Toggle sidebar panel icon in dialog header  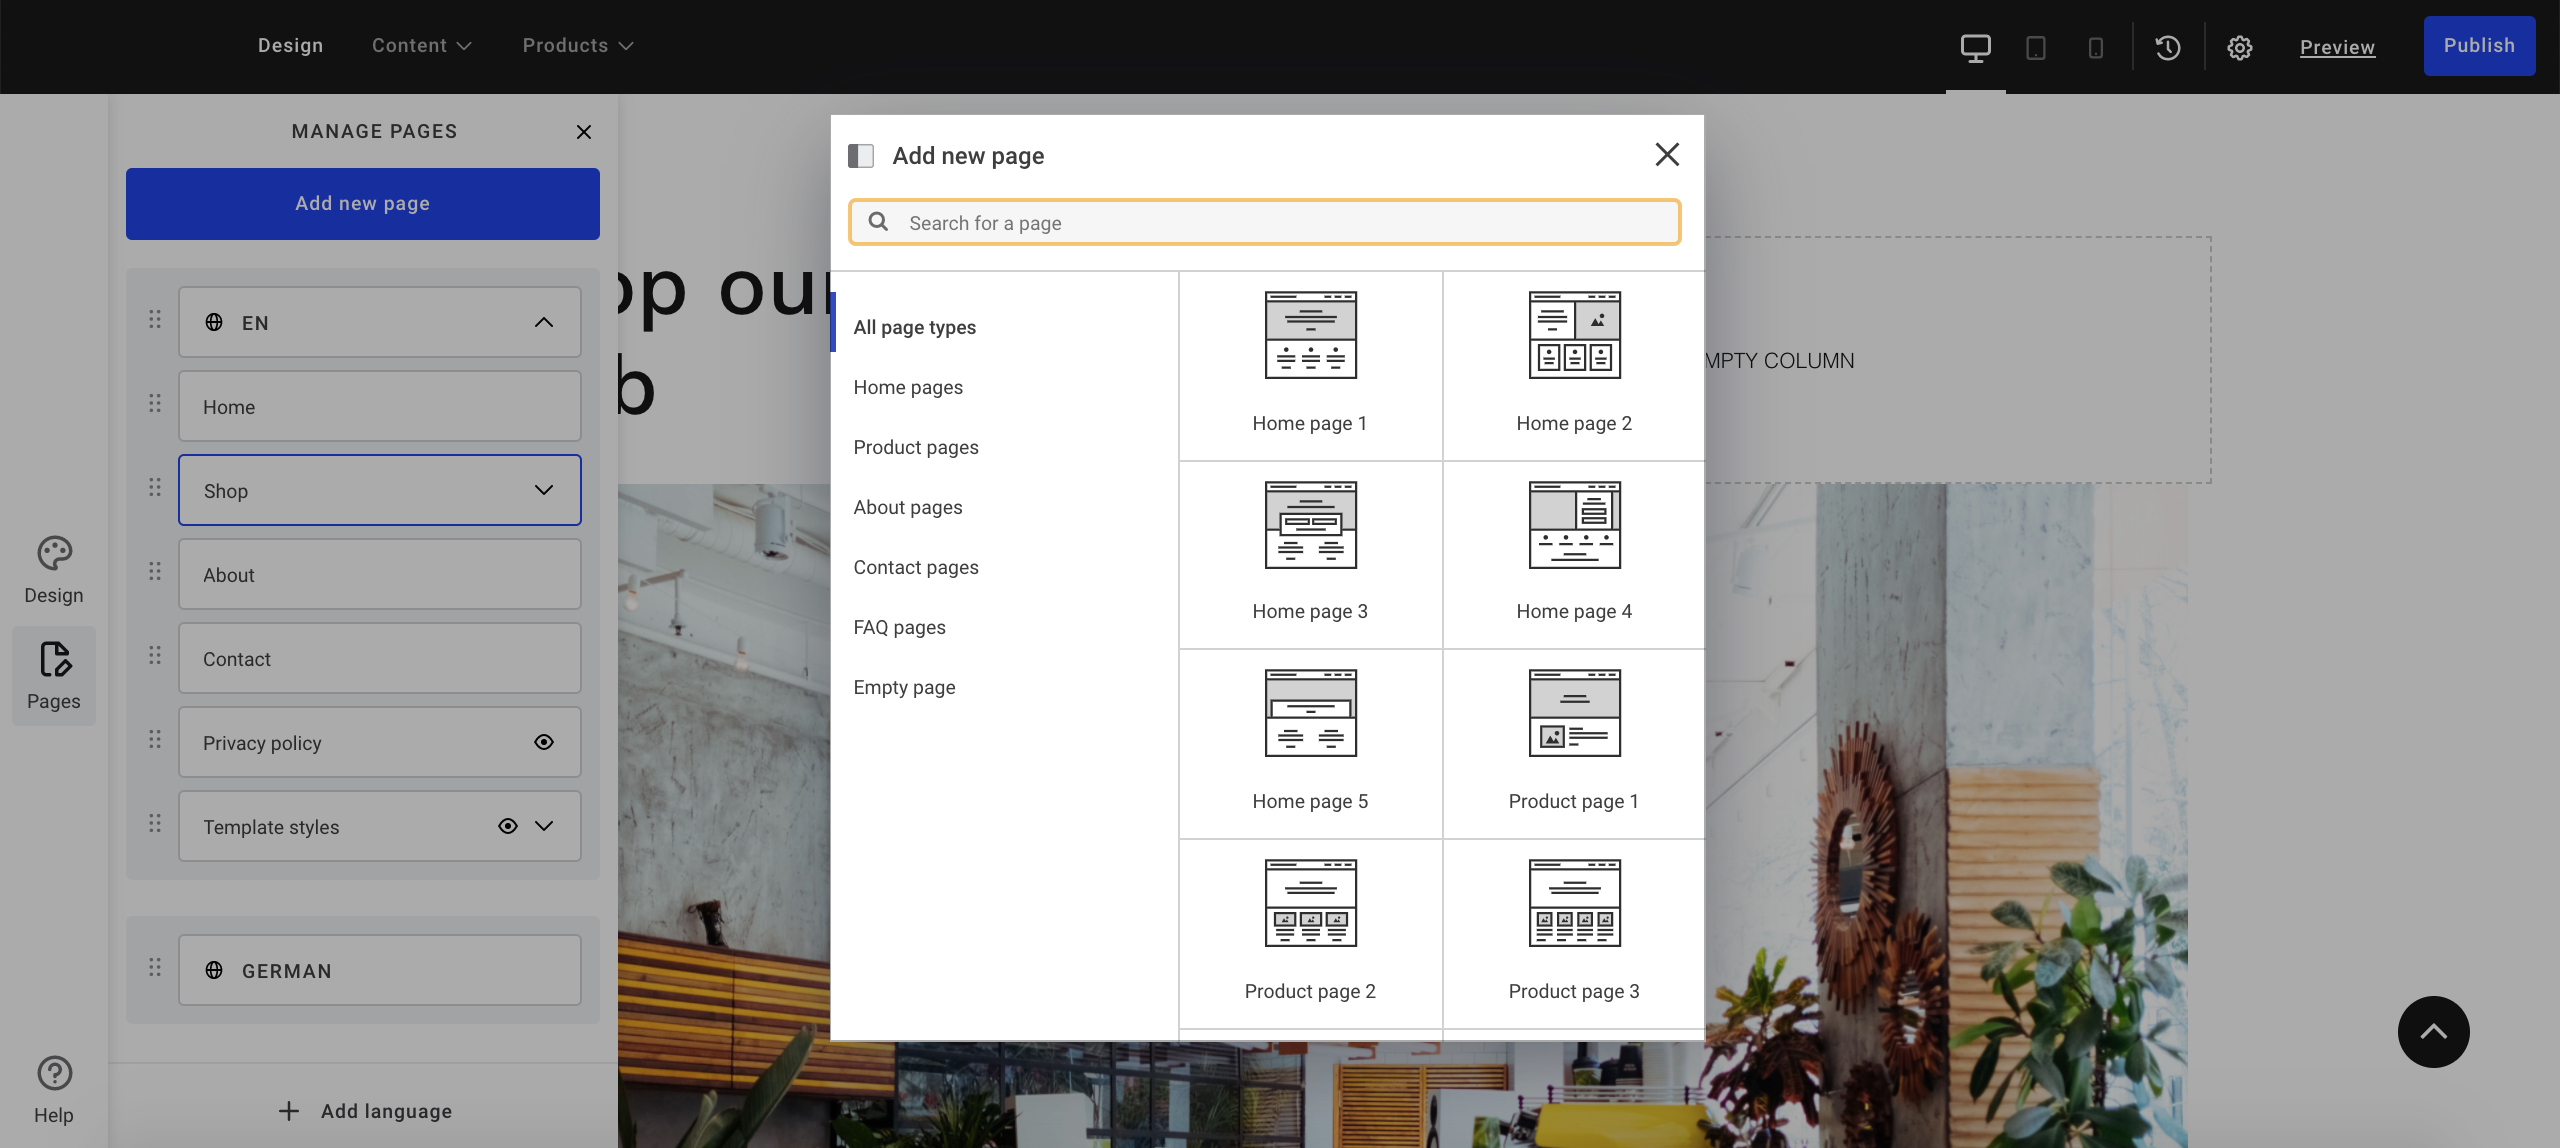(861, 156)
